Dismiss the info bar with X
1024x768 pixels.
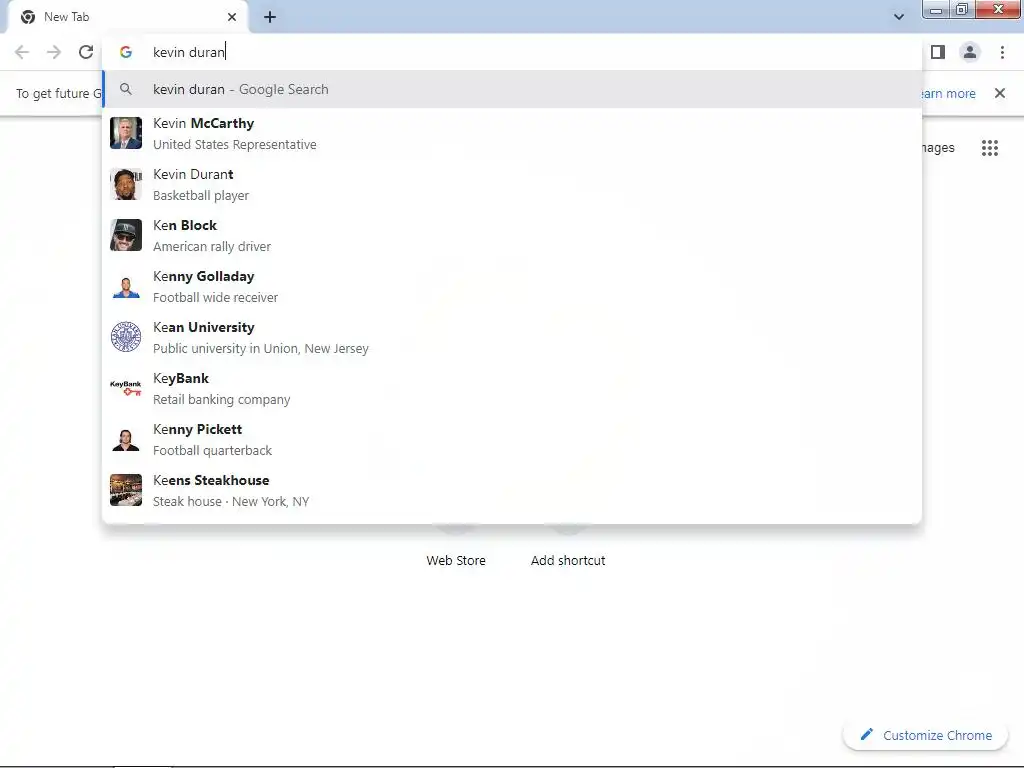pyautogui.click(x=1000, y=93)
